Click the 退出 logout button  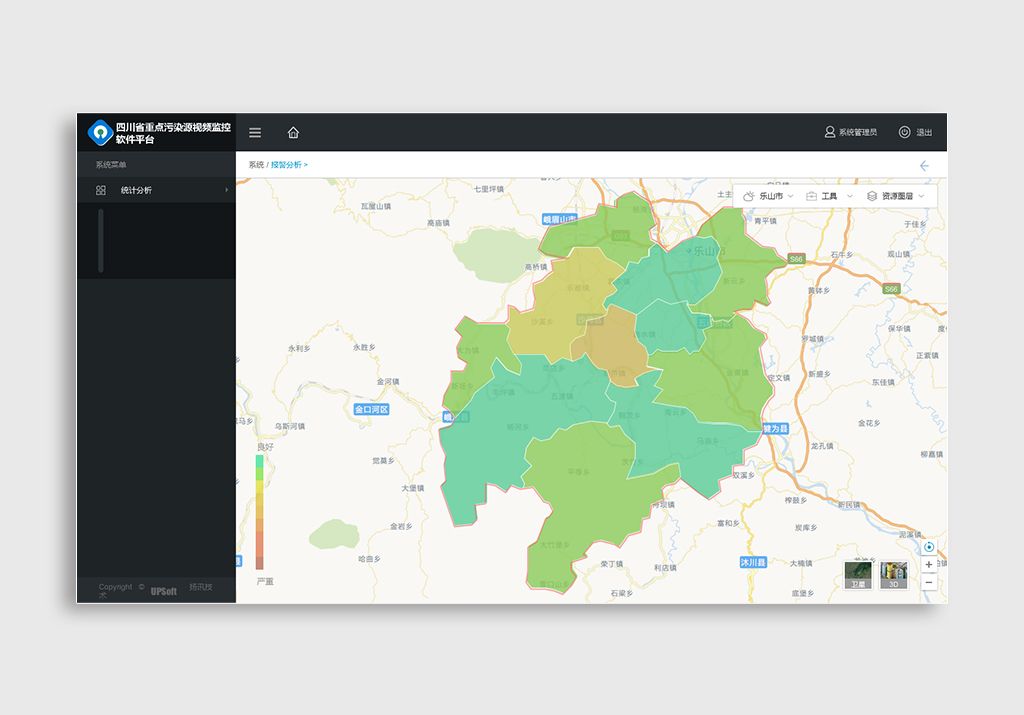(x=916, y=132)
